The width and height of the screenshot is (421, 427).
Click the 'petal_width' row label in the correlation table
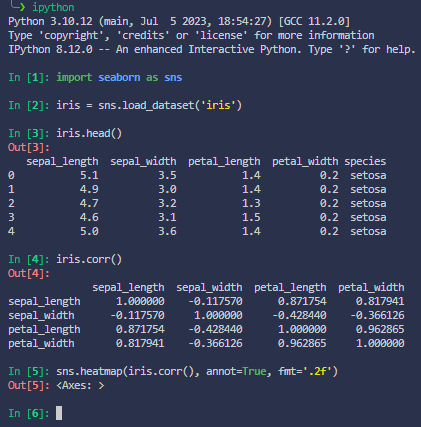point(41,343)
